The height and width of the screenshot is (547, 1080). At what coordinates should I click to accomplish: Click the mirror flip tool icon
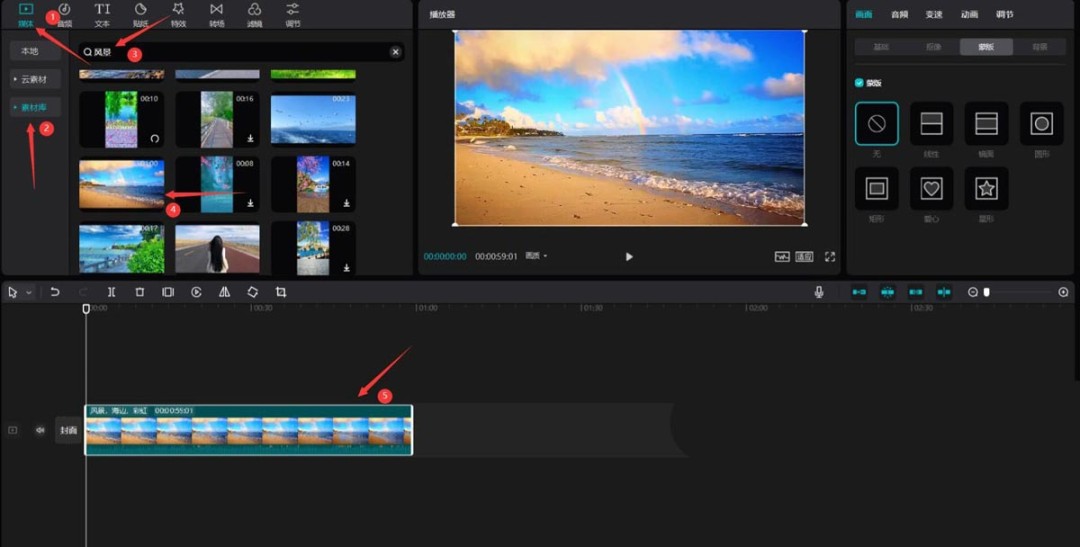pyautogui.click(x=224, y=292)
